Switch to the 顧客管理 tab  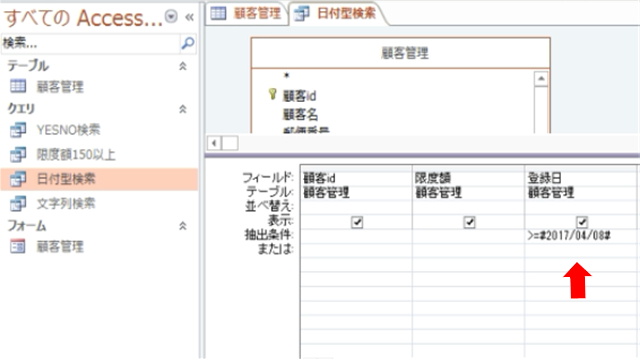pos(246,13)
